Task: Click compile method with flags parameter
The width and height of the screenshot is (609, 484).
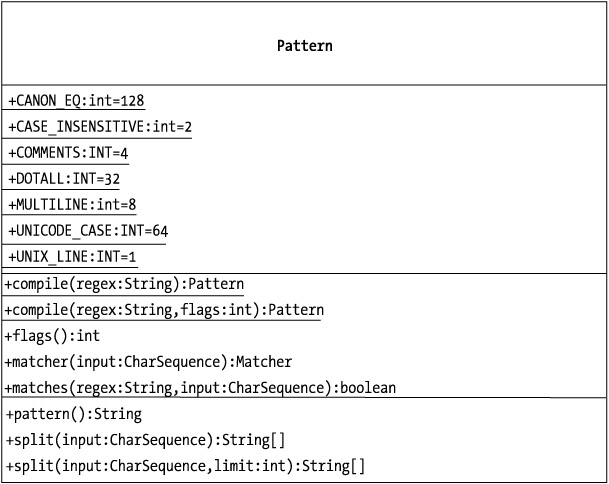Action: coord(164,310)
